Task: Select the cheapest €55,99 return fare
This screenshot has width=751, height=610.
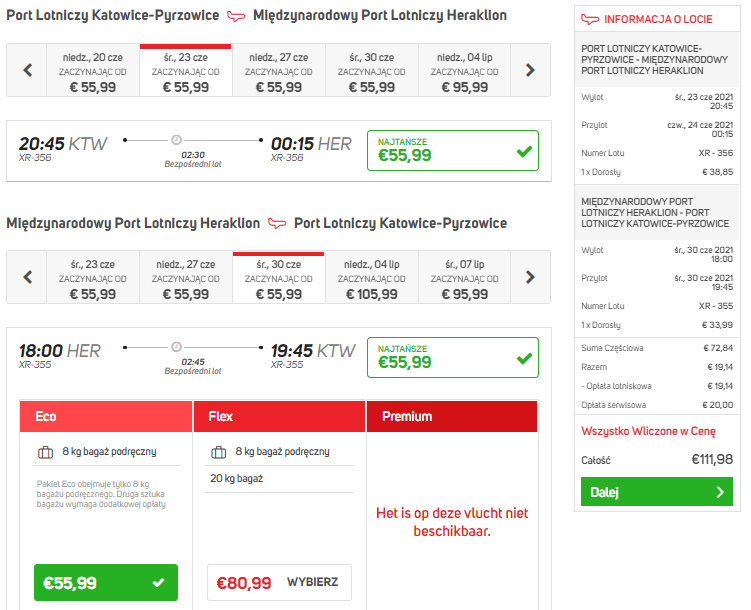Action: (453, 357)
